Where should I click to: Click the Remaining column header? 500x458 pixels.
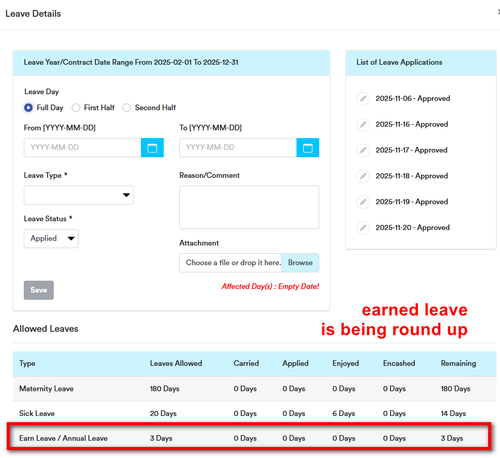click(458, 363)
